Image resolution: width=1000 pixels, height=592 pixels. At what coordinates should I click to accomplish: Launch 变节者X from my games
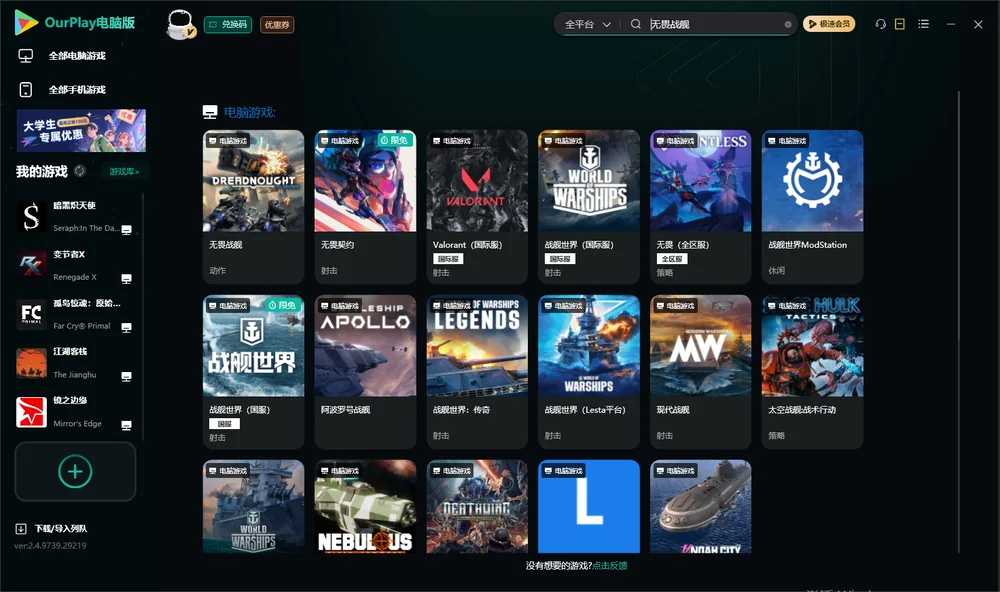click(x=75, y=265)
